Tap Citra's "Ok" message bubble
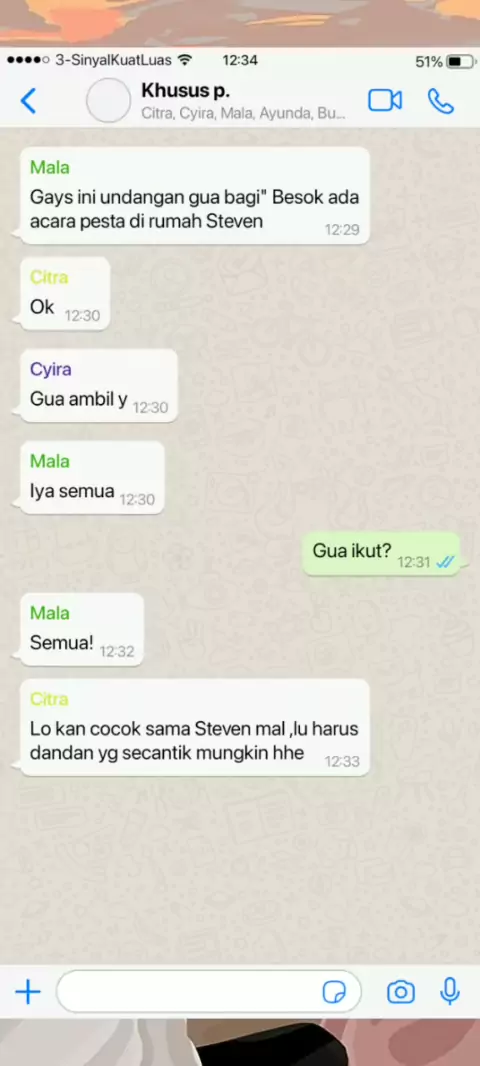The image size is (480, 1066). click(65, 294)
